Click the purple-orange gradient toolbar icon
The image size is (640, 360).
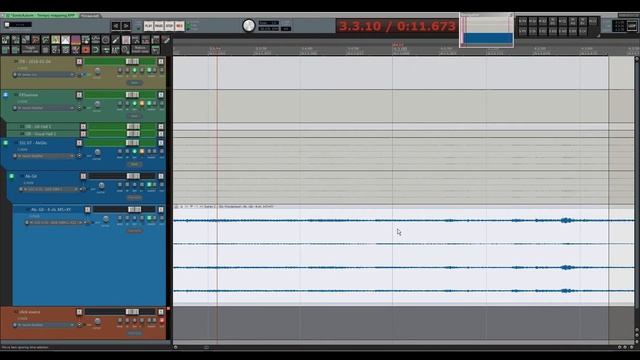pyautogui.click(x=76, y=40)
